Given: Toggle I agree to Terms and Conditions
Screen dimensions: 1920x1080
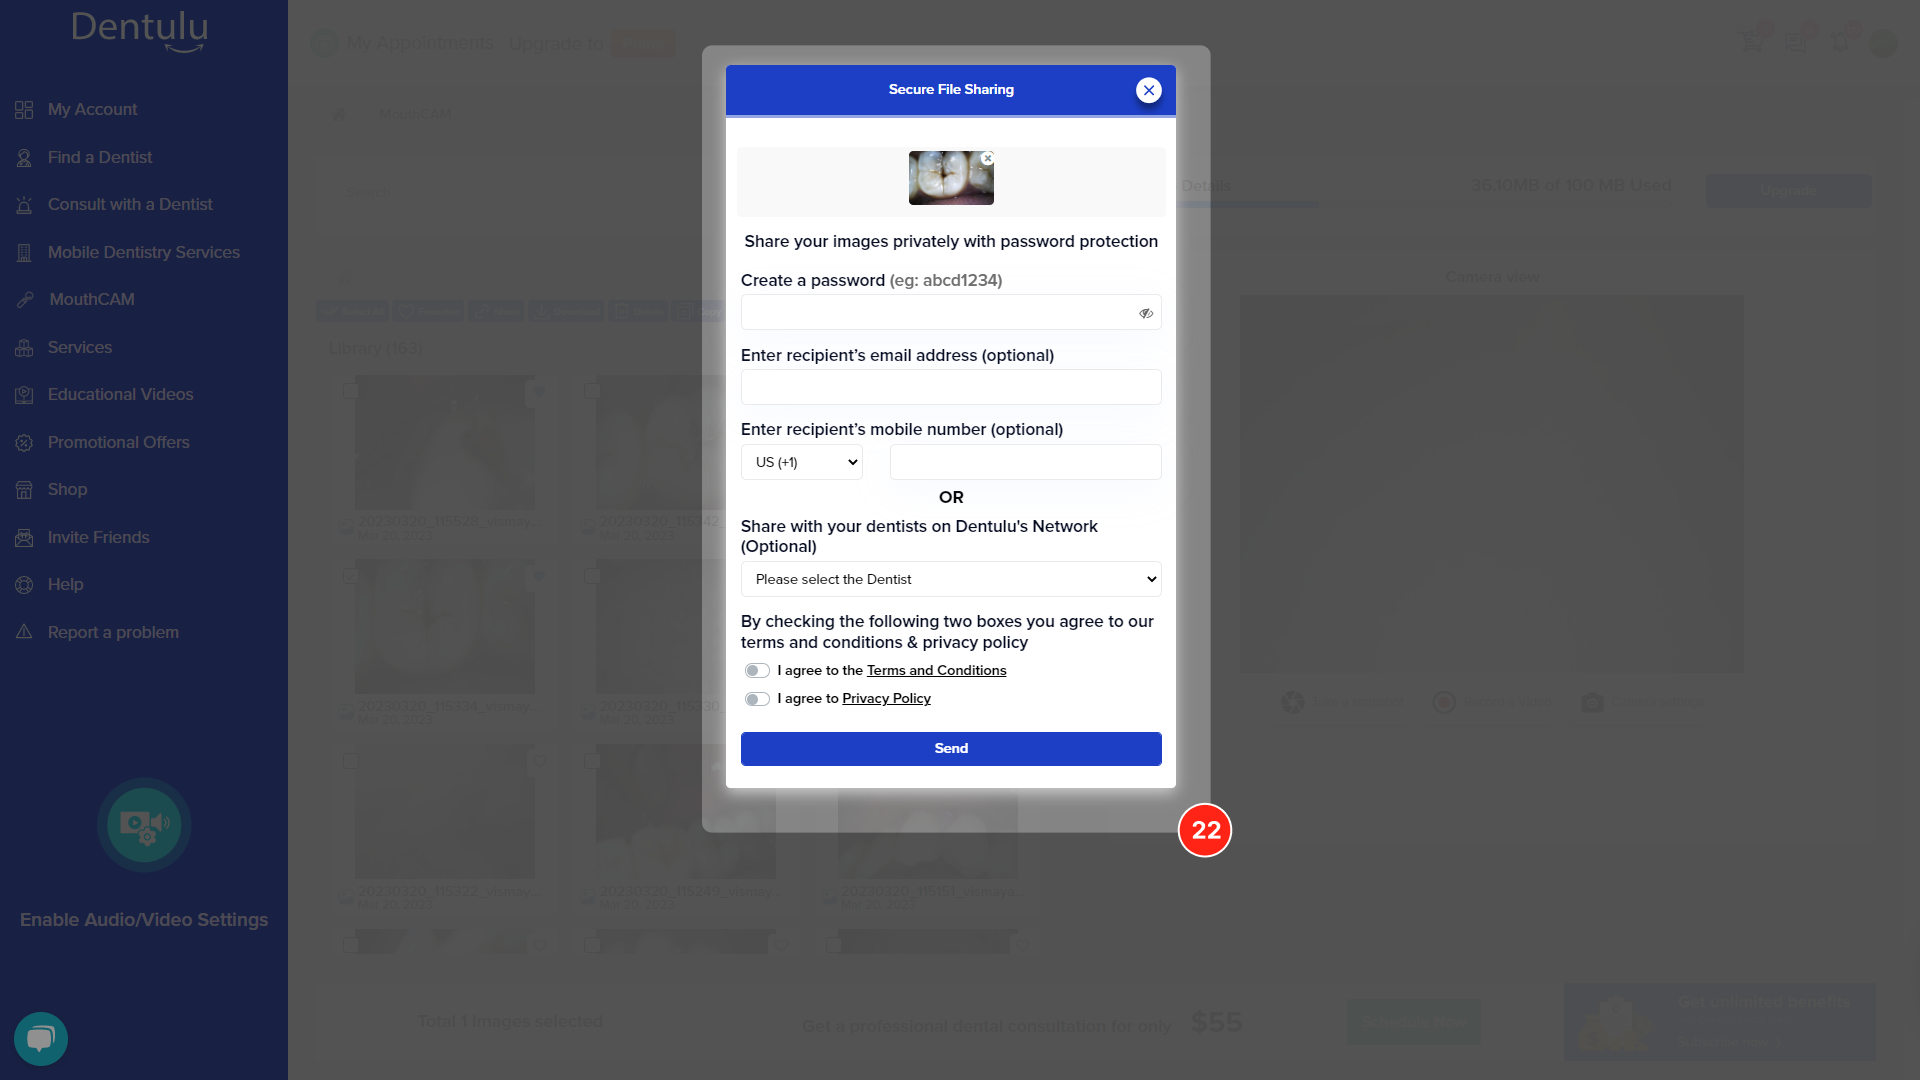Looking at the screenshot, I should pos(757,670).
